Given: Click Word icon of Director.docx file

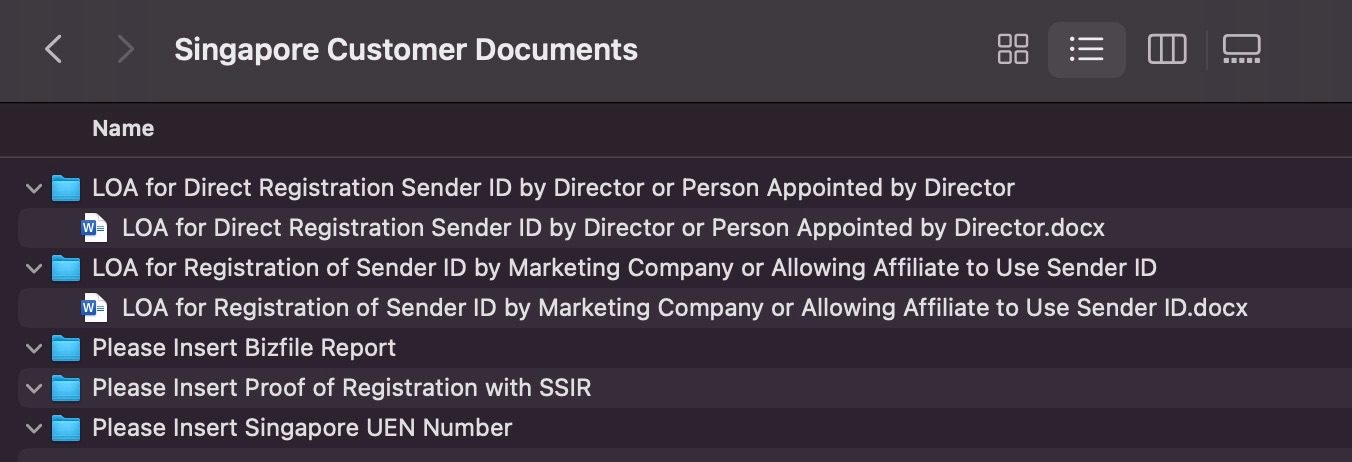Looking at the screenshot, I should coord(95,228).
